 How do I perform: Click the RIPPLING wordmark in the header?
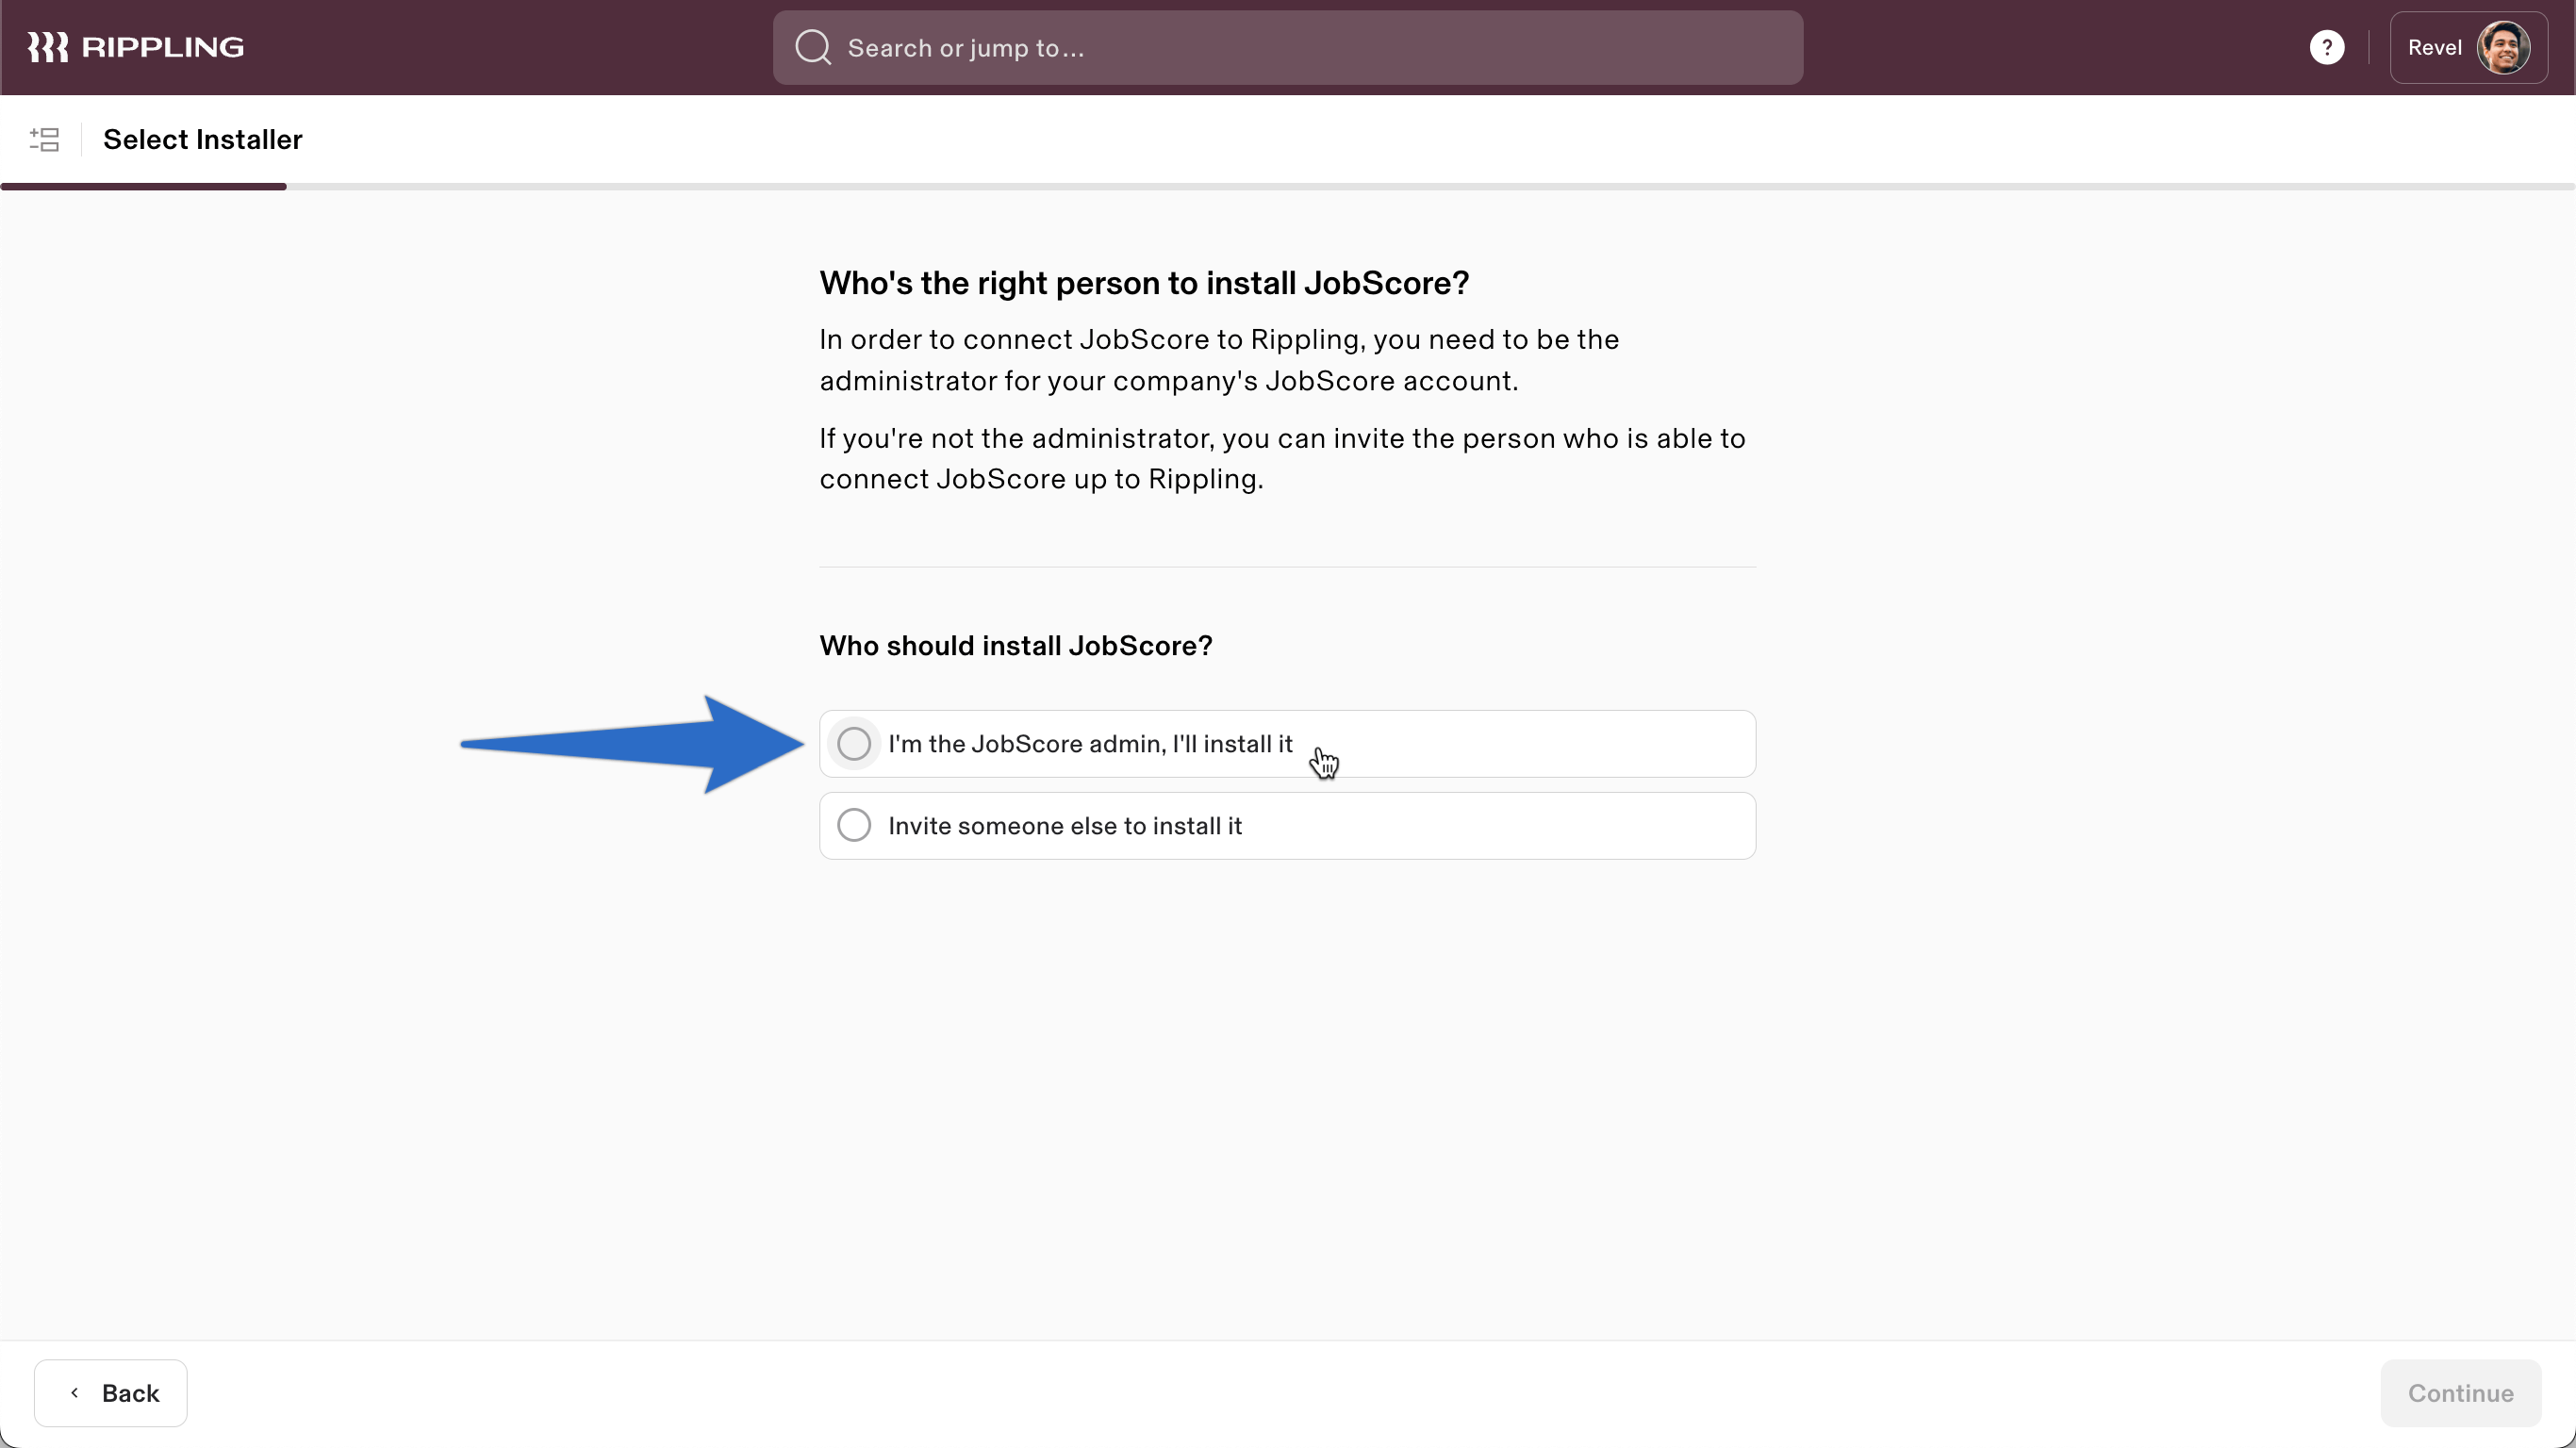[x=162, y=47]
